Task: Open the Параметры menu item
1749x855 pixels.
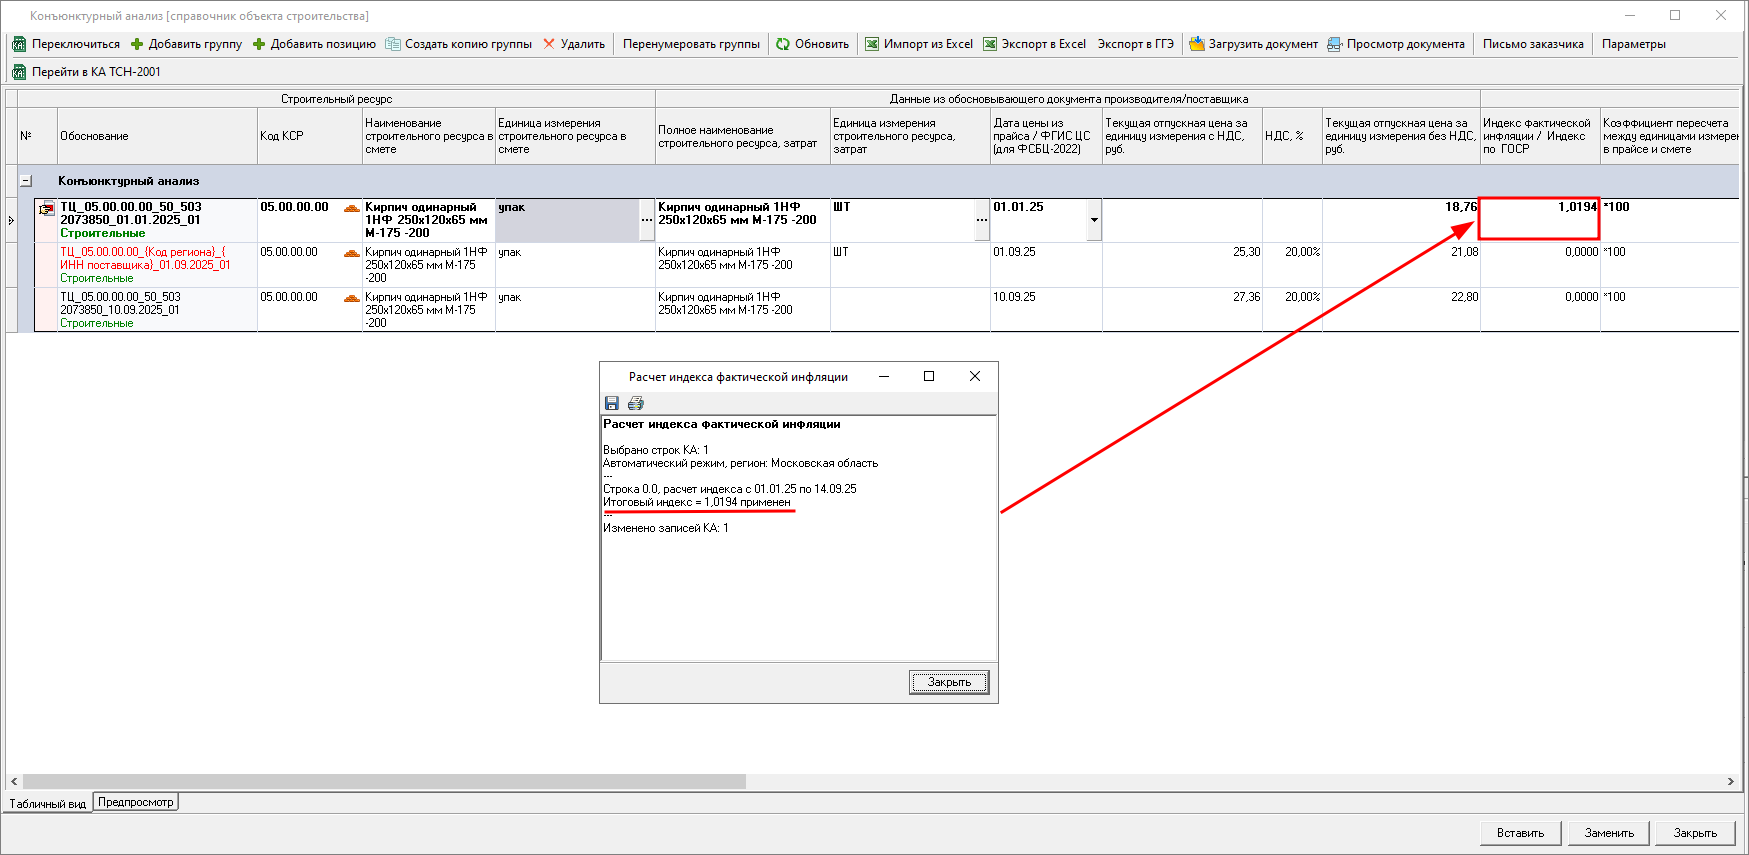Action: click(1633, 44)
